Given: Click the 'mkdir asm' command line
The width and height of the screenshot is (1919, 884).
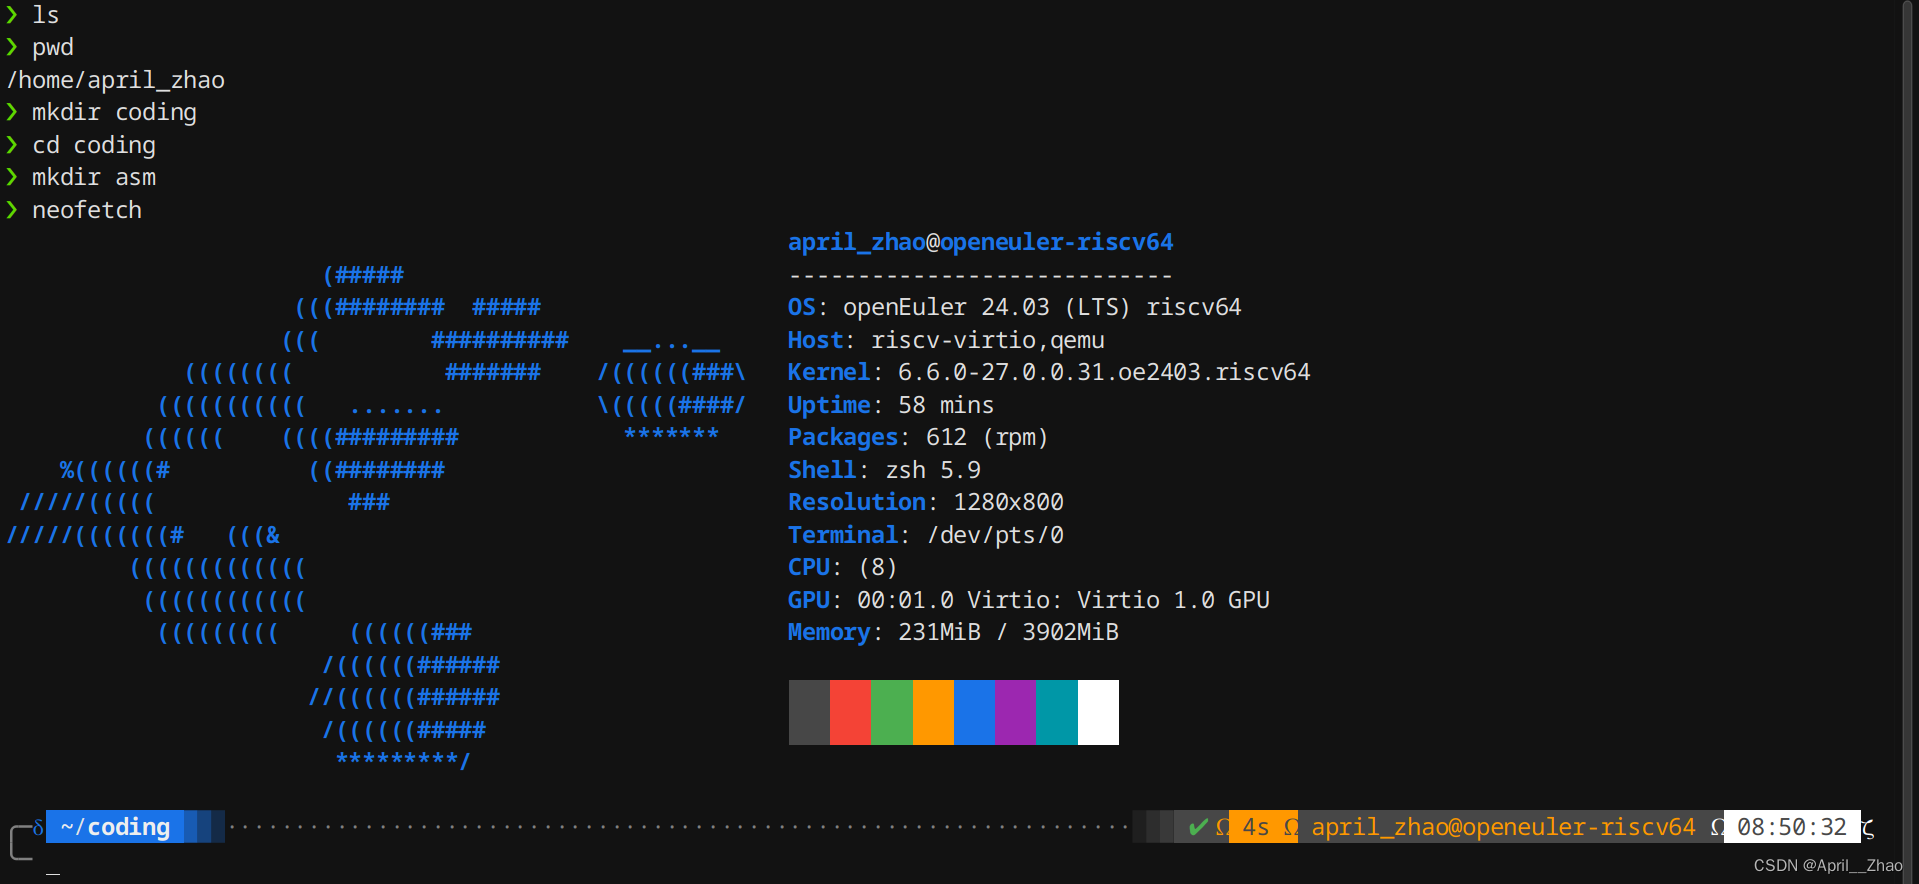Looking at the screenshot, I should [81, 177].
